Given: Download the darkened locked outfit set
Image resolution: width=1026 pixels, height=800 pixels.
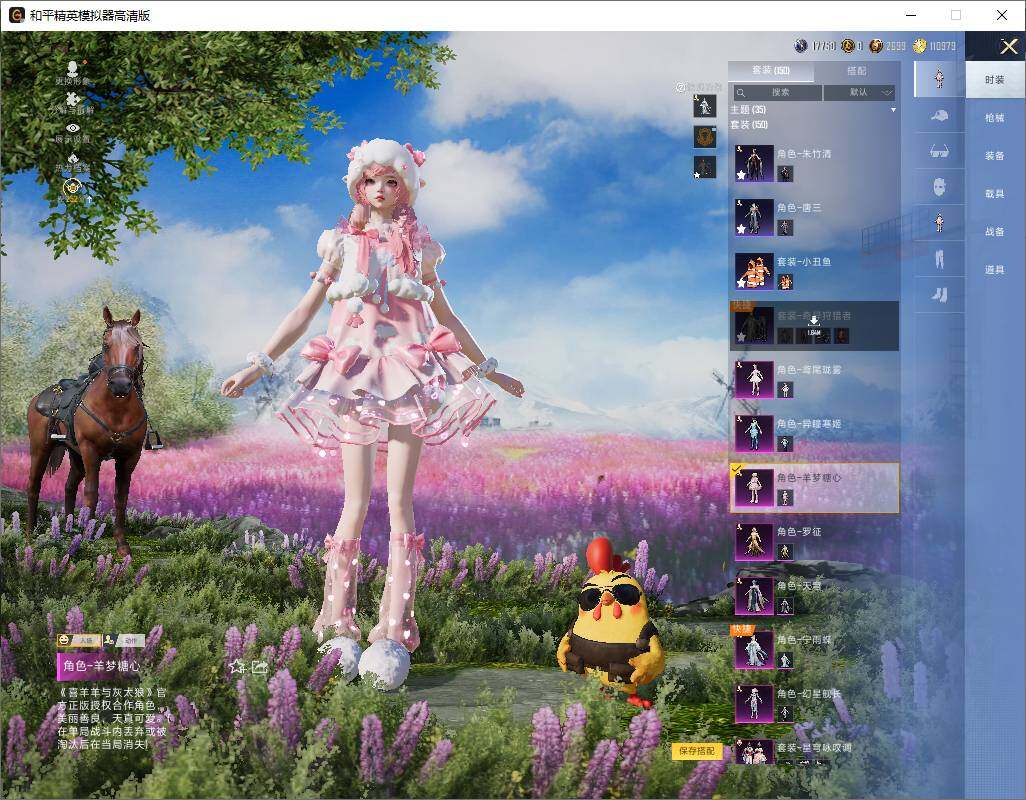Looking at the screenshot, I should [x=814, y=325].
